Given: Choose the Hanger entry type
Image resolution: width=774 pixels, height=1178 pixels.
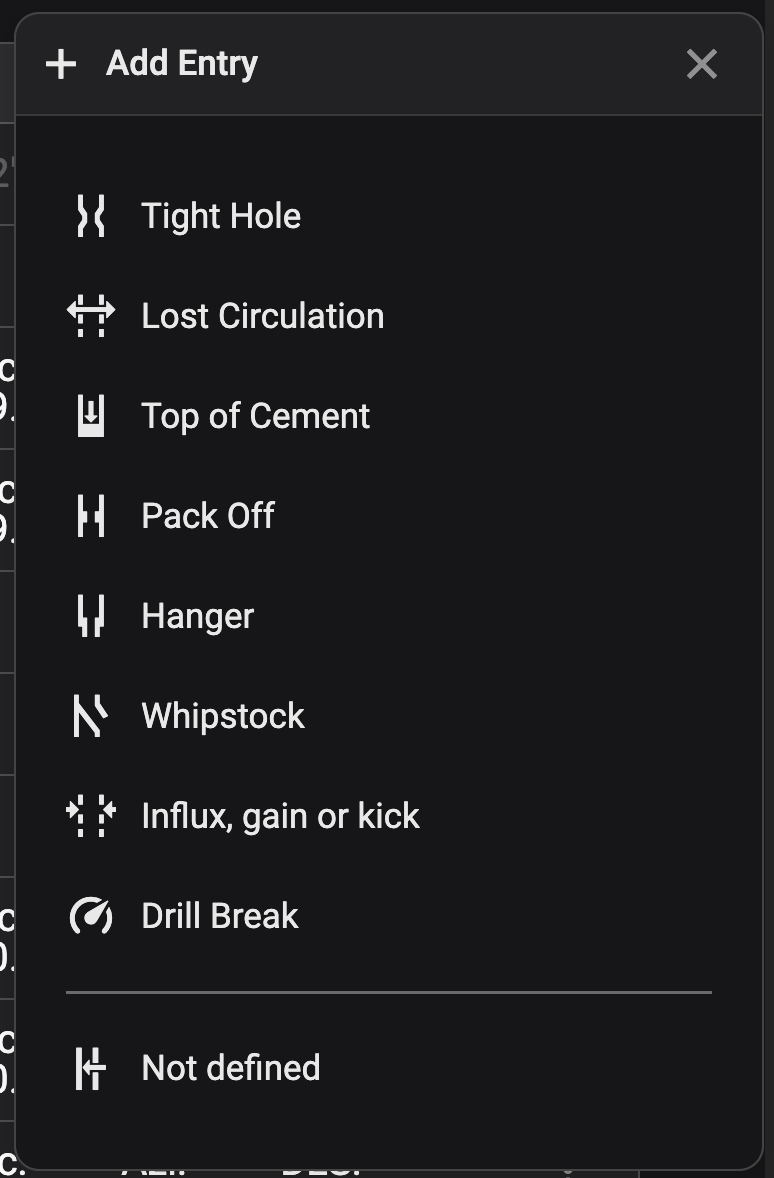Looking at the screenshot, I should click(197, 615).
